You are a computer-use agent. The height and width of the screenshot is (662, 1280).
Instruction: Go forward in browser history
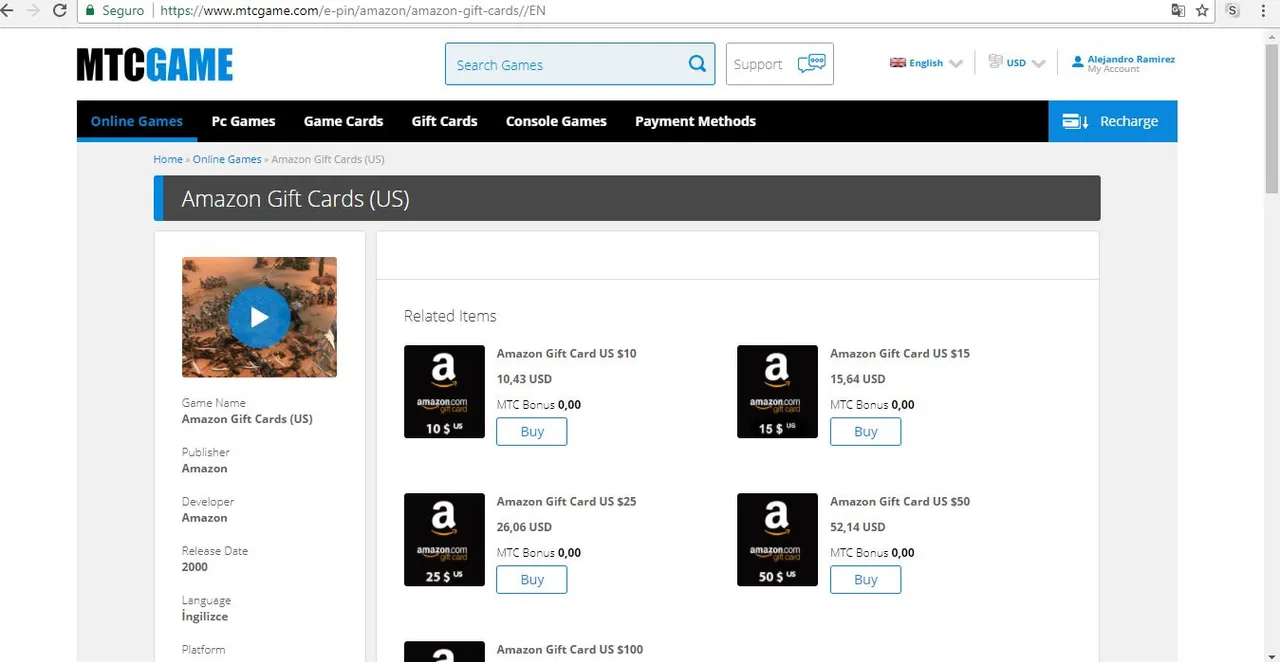pyautogui.click(x=32, y=11)
